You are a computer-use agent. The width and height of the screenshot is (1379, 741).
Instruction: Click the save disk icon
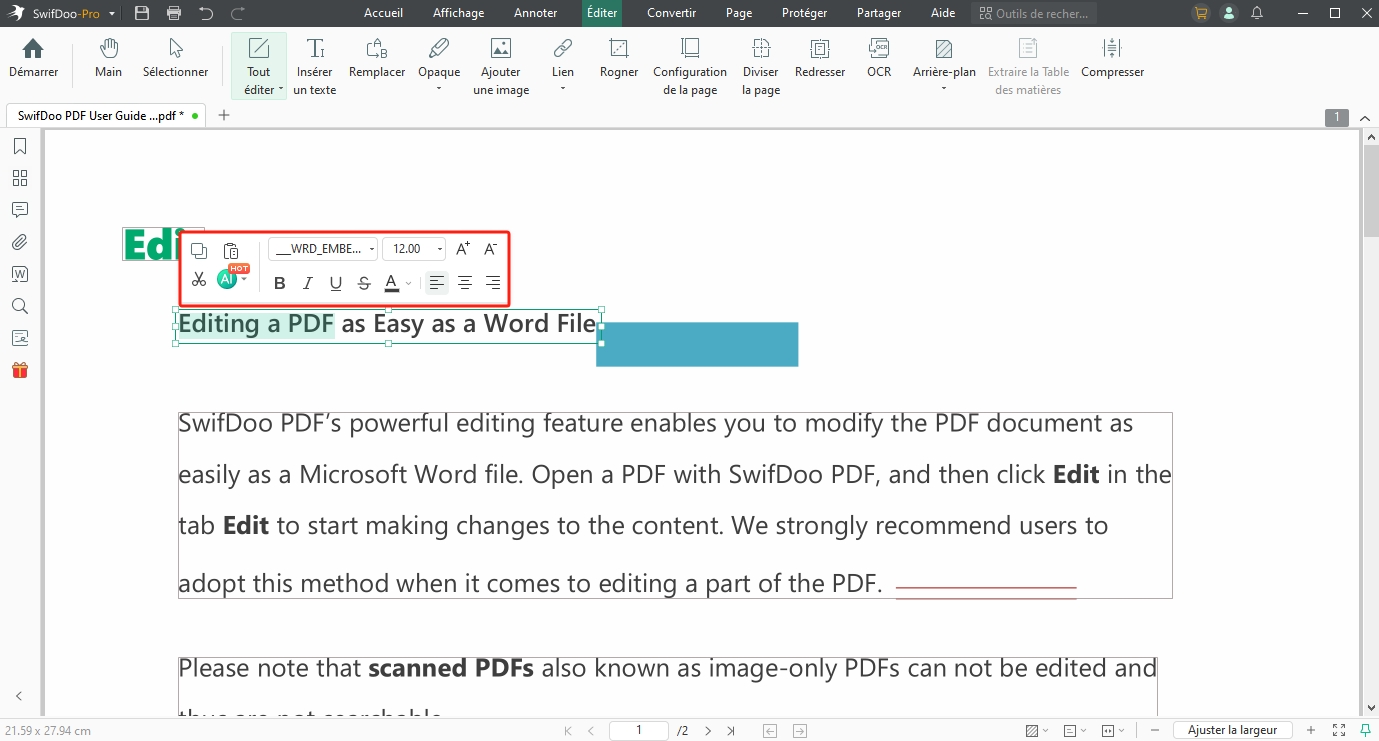click(142, 13)
